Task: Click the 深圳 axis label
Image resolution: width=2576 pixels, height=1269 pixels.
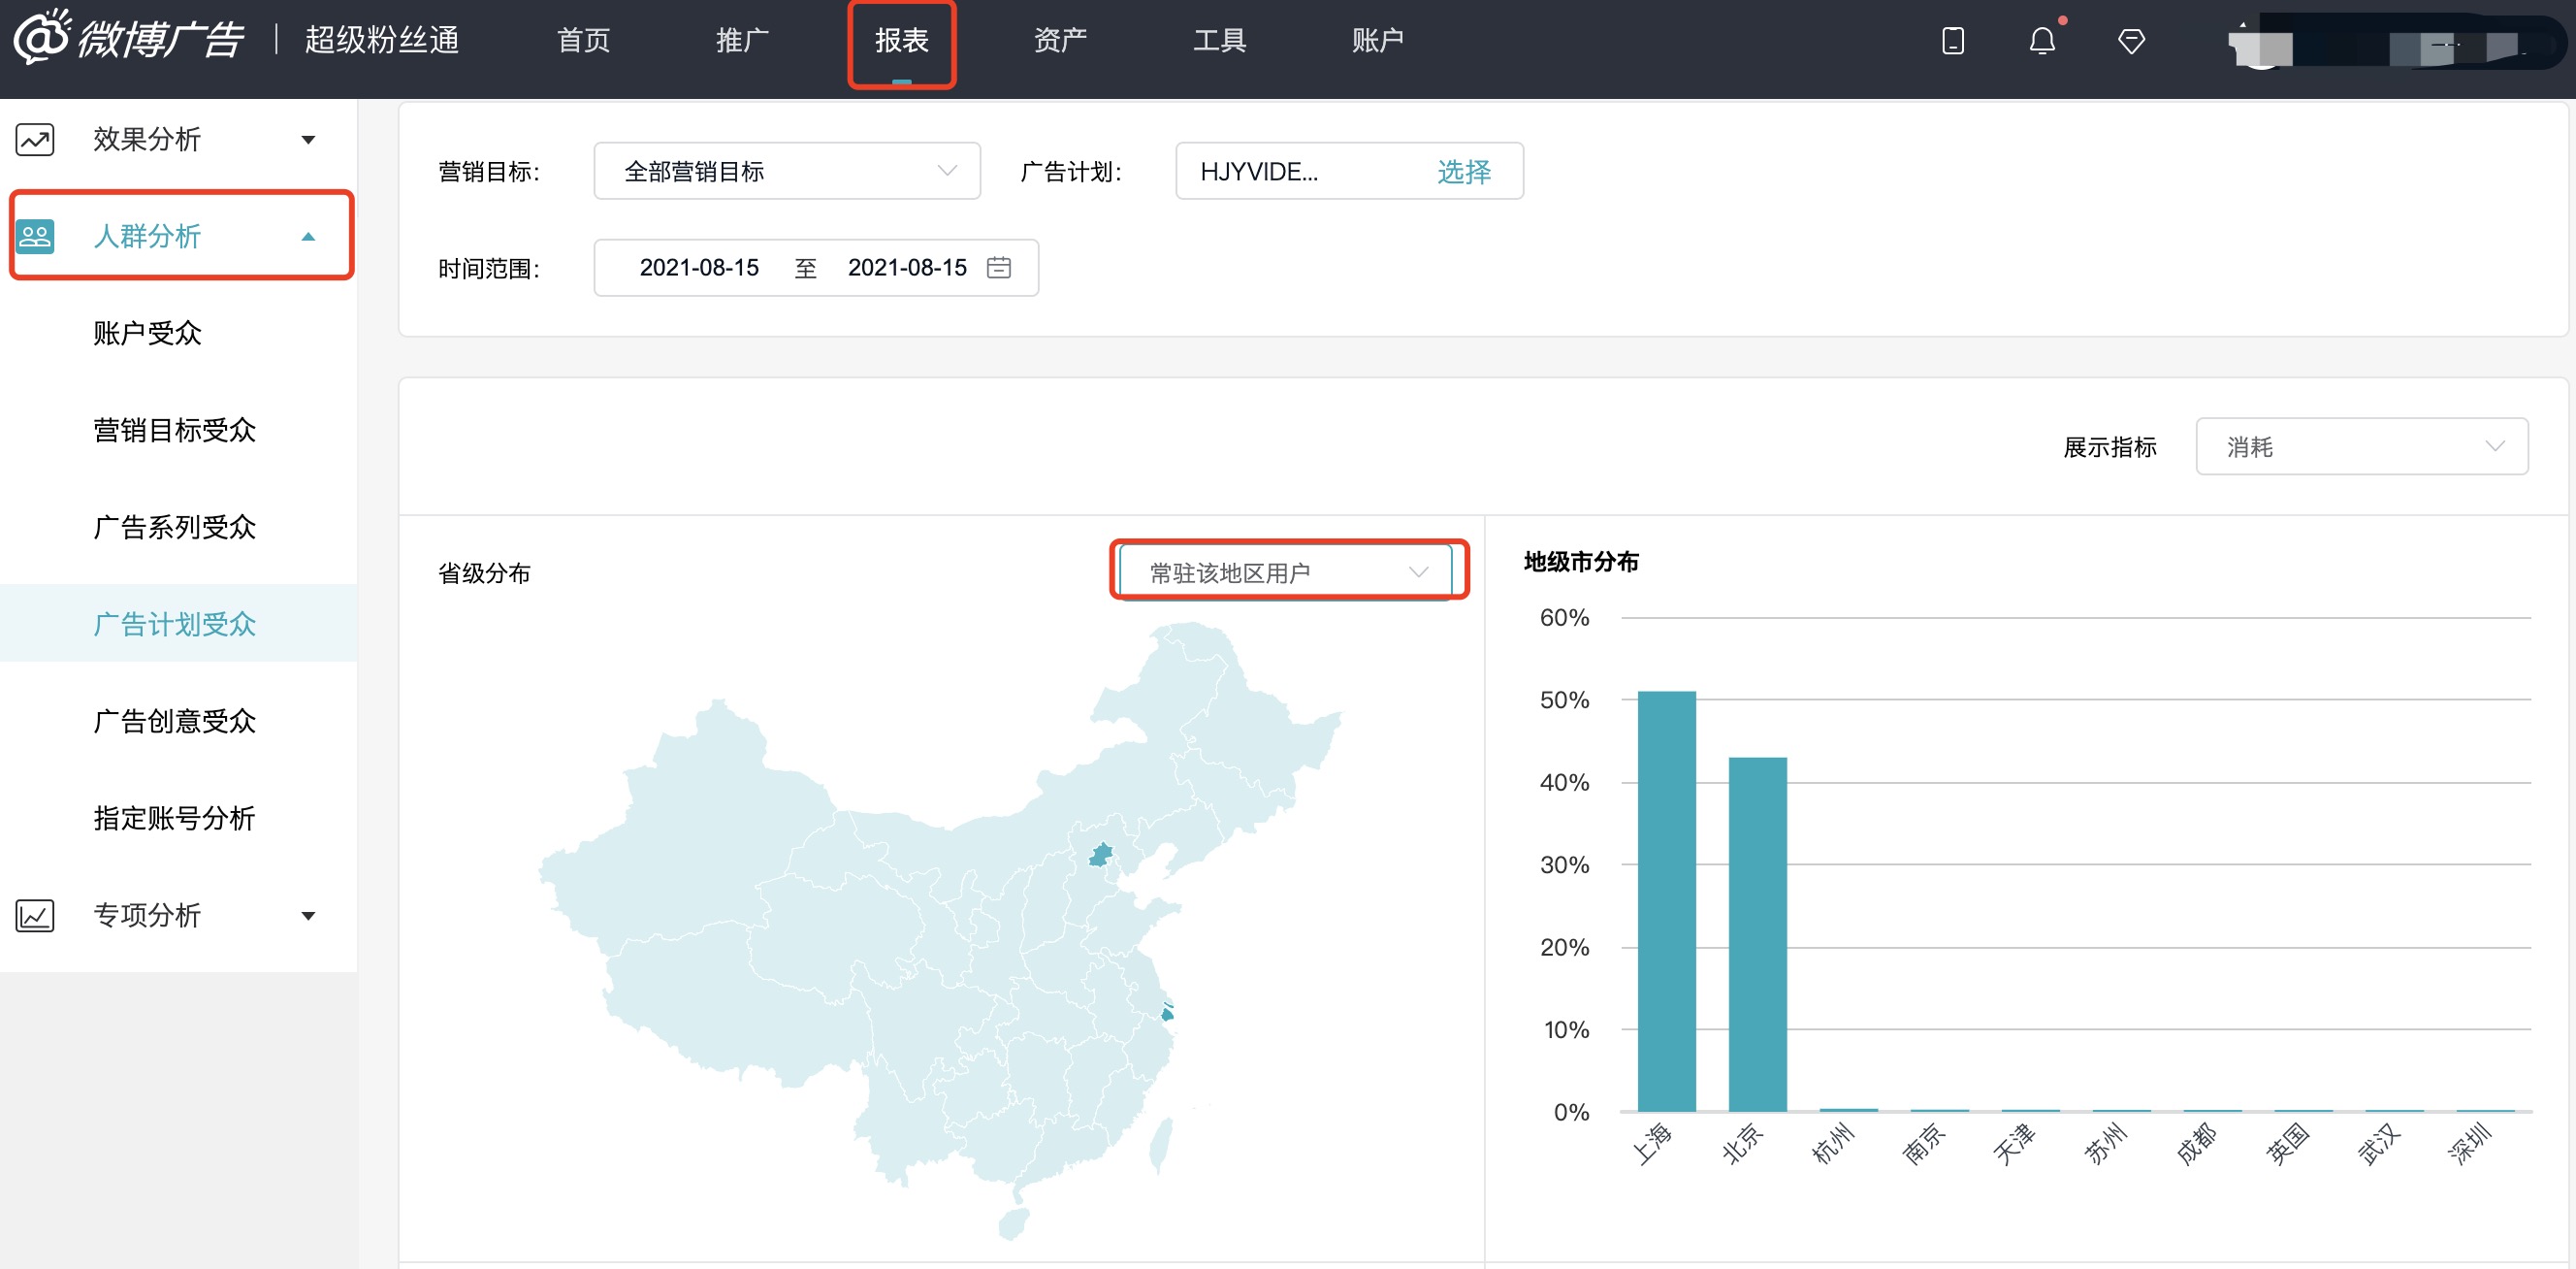Action: (2469, 1144)
